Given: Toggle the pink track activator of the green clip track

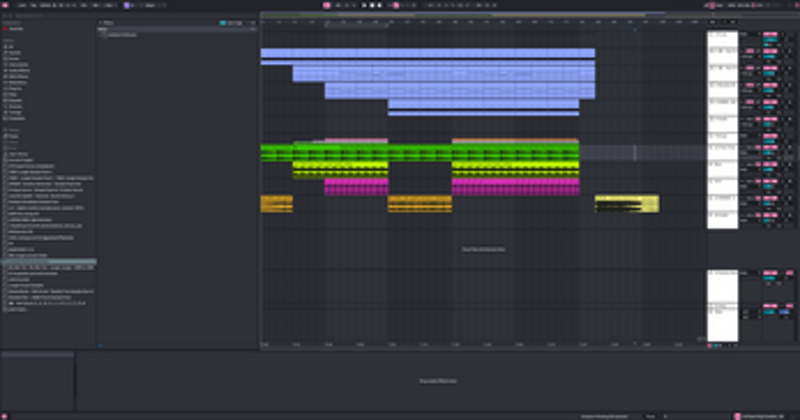Looking at the screenshot, I should point(770,147).
